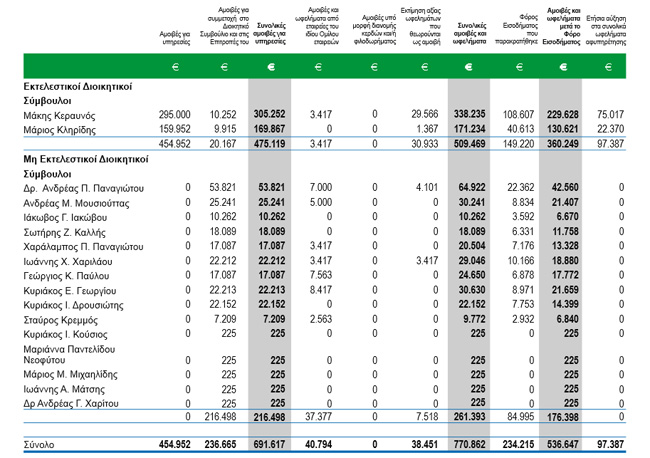This screenshot has height=458, width=650.
Task: Click column header Φόρος Εισοδήματος που παρακρατήθηκε
Action: [517, 29]
